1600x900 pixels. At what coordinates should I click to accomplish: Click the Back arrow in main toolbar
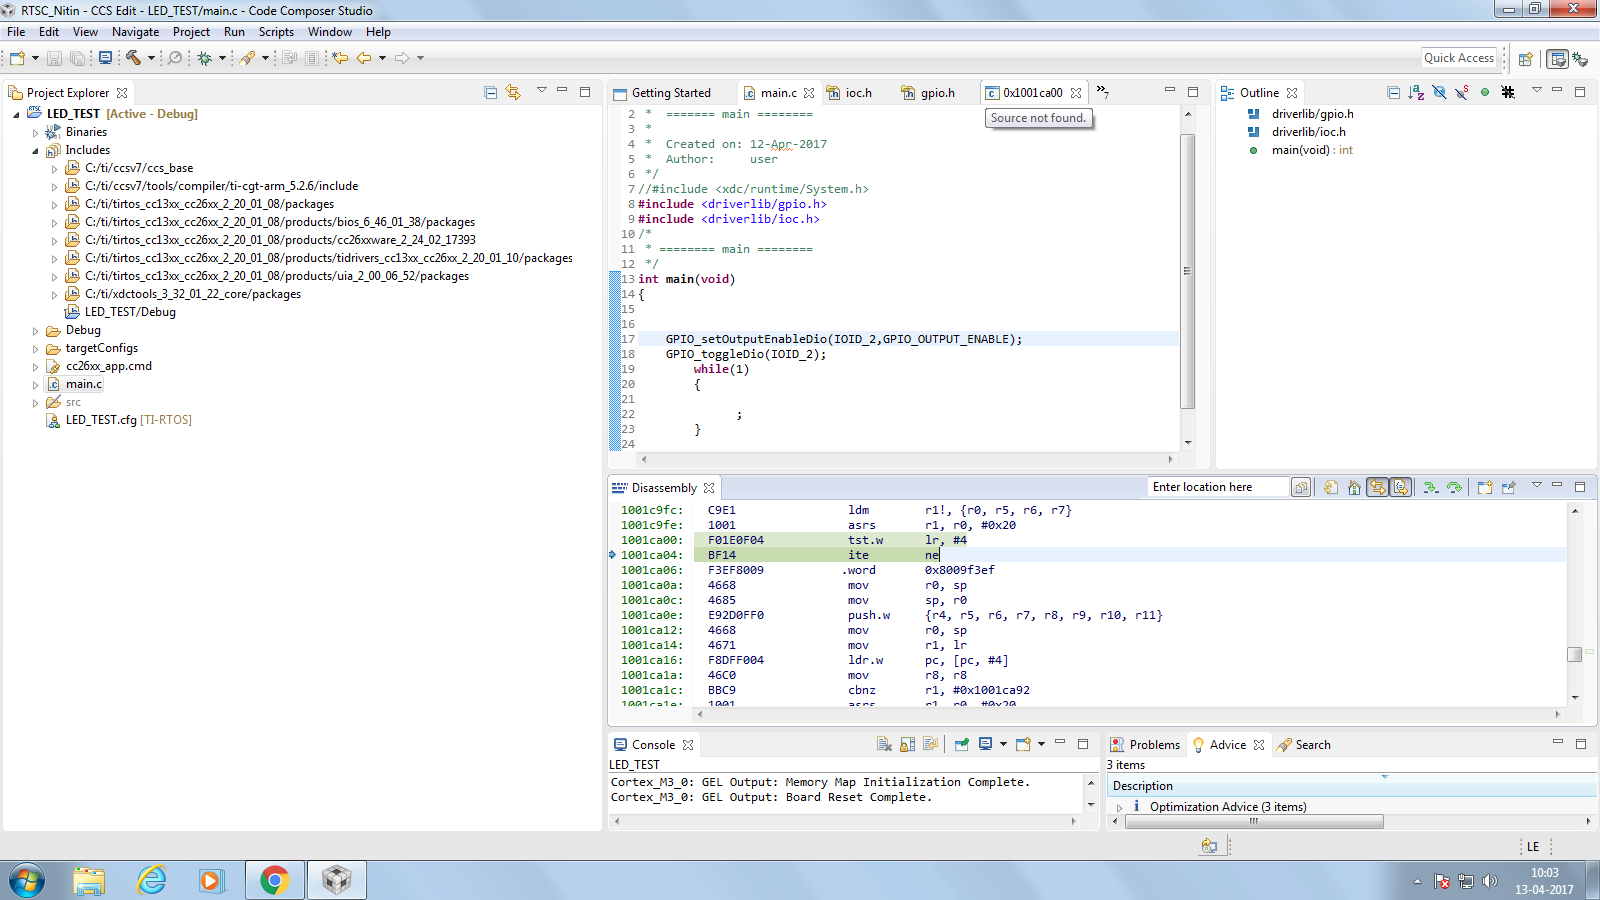[364, 58]
